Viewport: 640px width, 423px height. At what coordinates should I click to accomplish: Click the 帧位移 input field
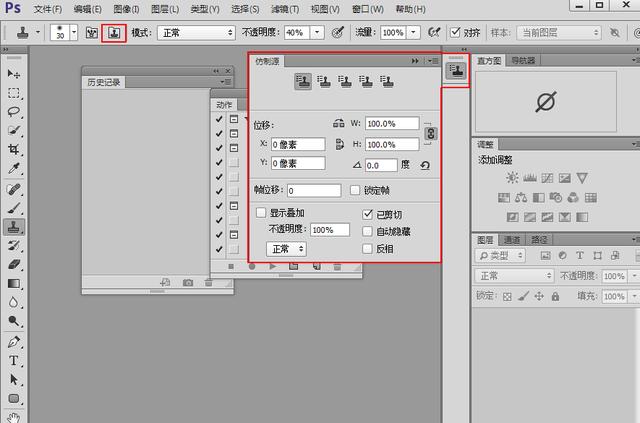pyautogui.click(x=314, y=190)
